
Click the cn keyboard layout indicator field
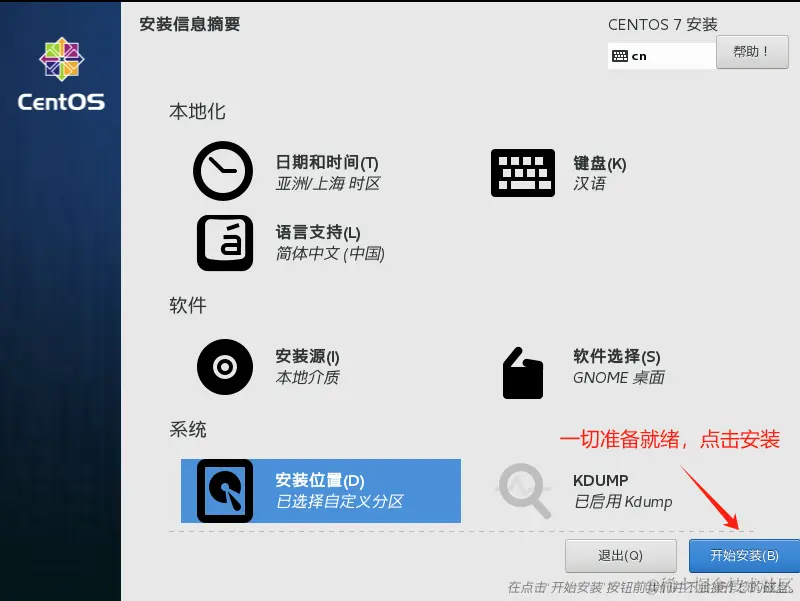pyautogui.click(x=662, y=56)
